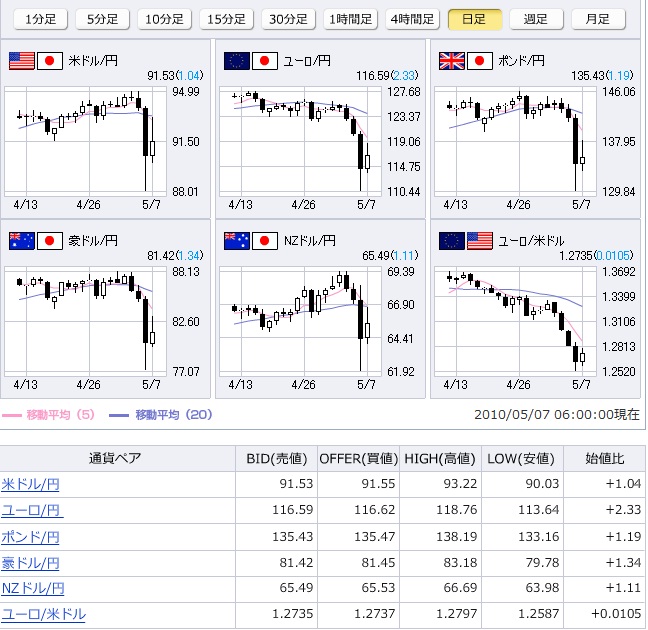
Task: Click the UK flag icon in ポンド/円 chart
Action: pyautogui.click(x=452, y=62)
